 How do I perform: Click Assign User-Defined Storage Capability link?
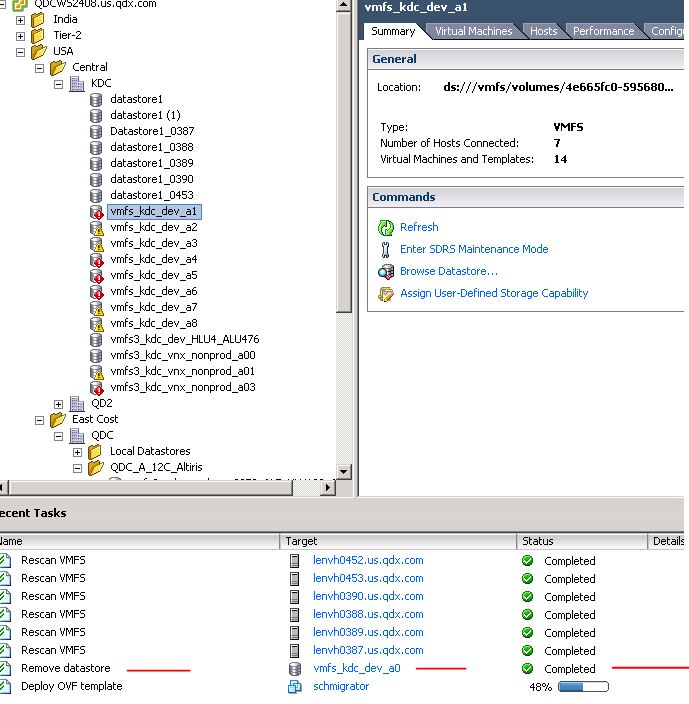[x=494, y=294]
